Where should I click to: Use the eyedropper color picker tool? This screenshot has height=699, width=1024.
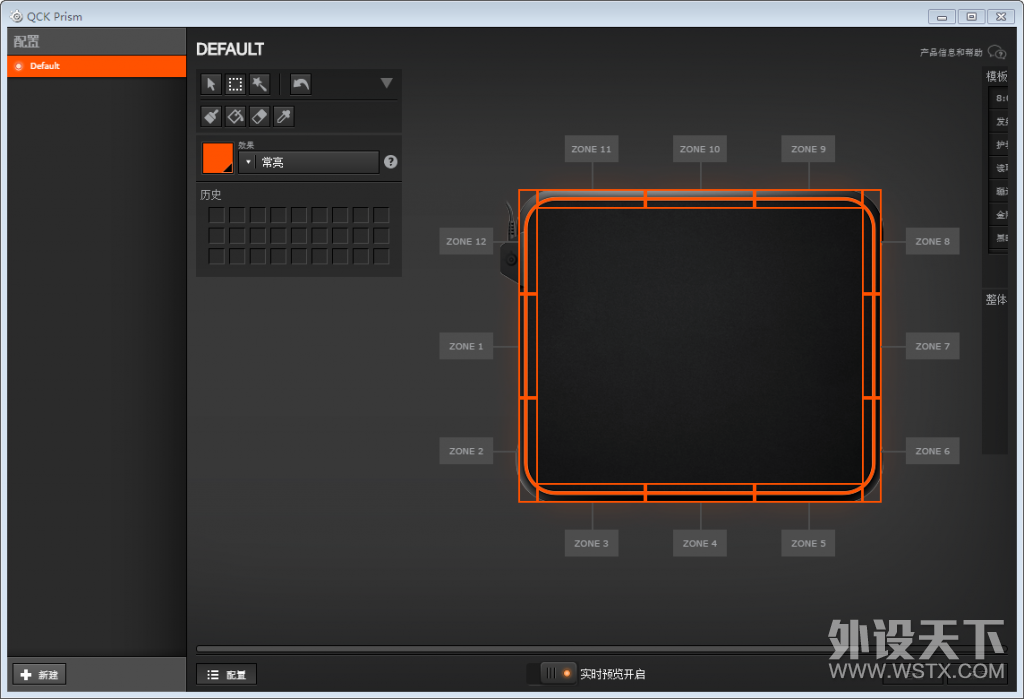(283, 116)
